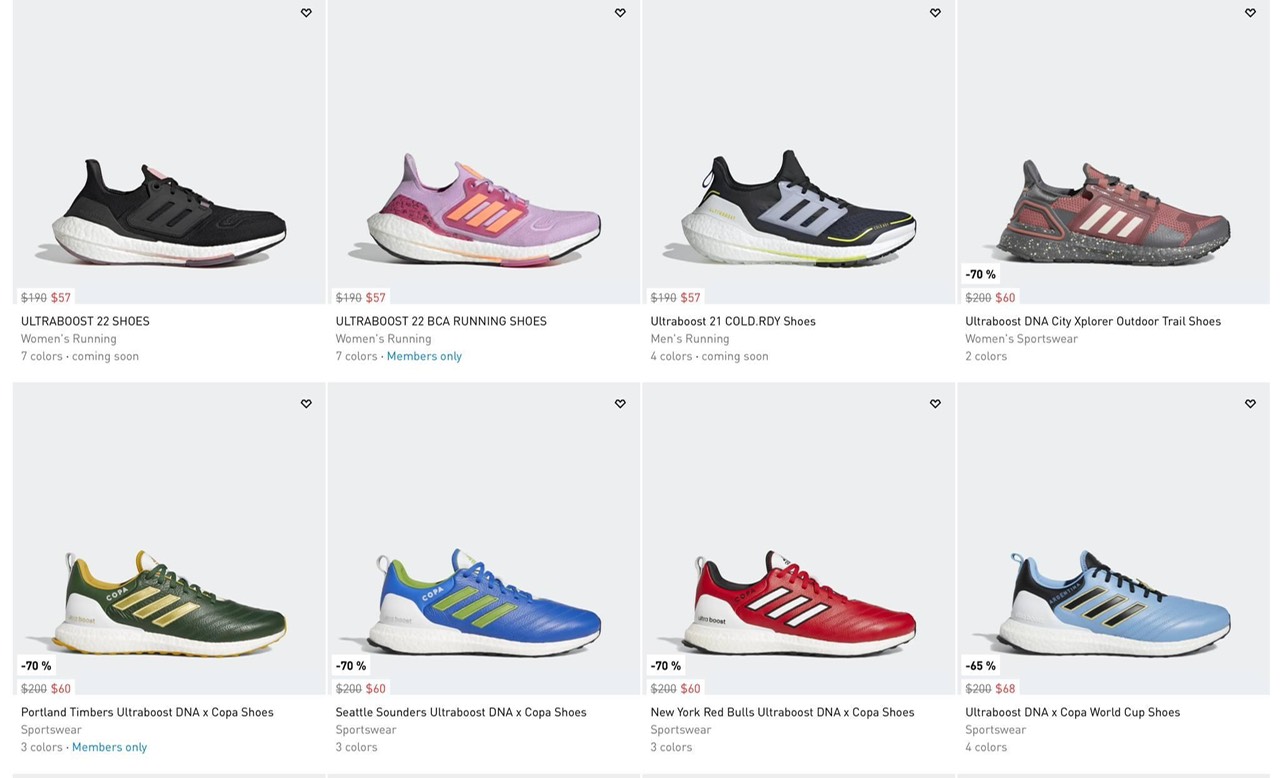Open ULTRABOOST 22 BCA RUNNING SHOES link

point(441,321)
